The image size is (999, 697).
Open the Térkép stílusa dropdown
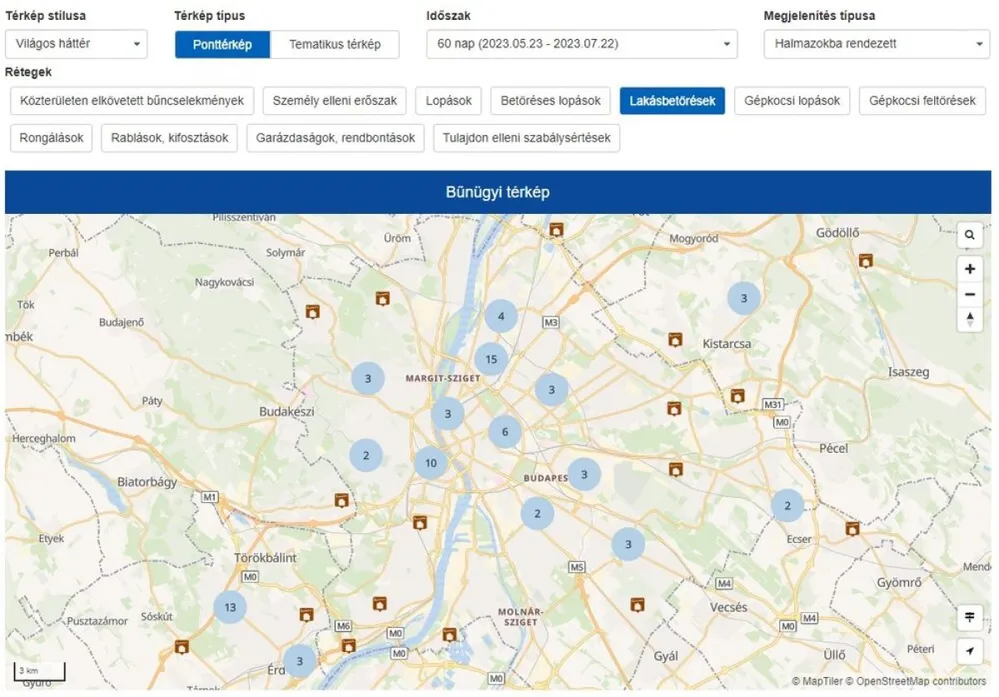[x=76, y=44]
